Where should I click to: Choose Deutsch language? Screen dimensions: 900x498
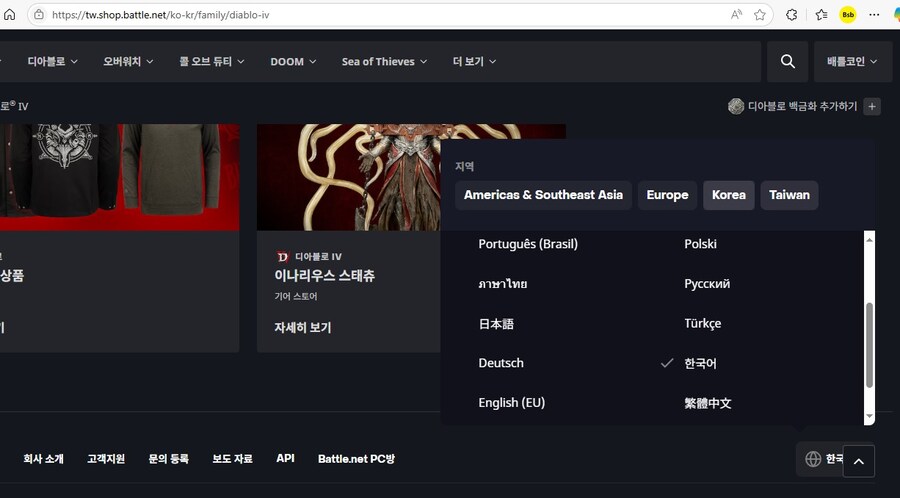point(501,363)
